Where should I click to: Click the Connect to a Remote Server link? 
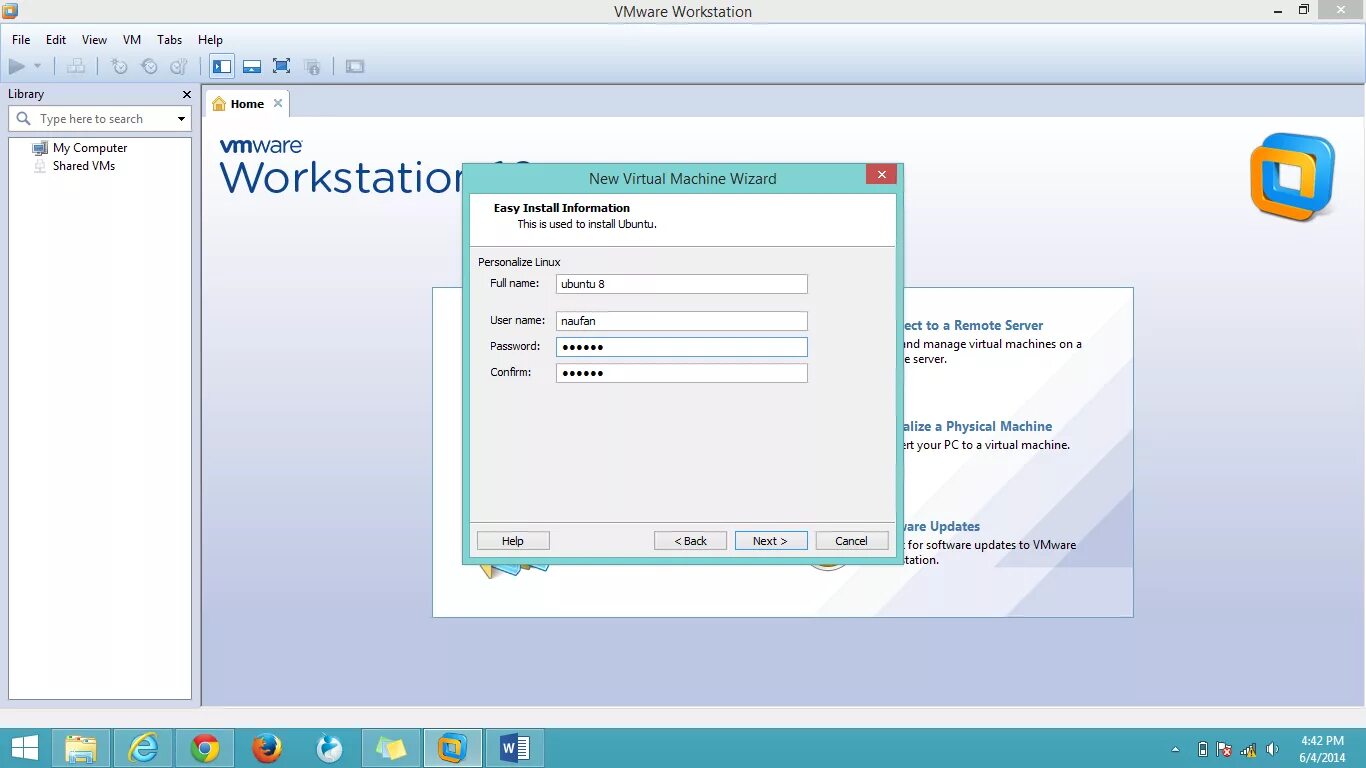974,325
